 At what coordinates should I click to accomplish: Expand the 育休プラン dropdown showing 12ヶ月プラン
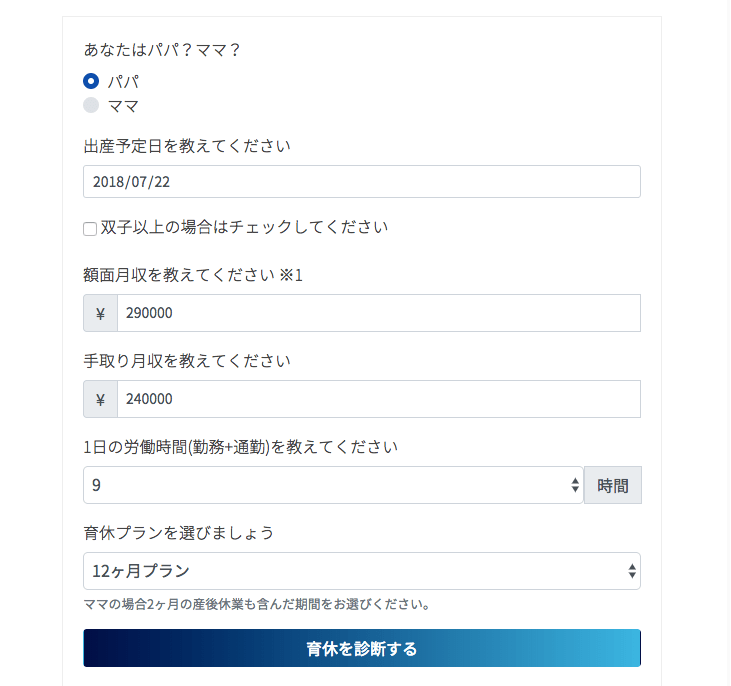click(x=361, y=571)
